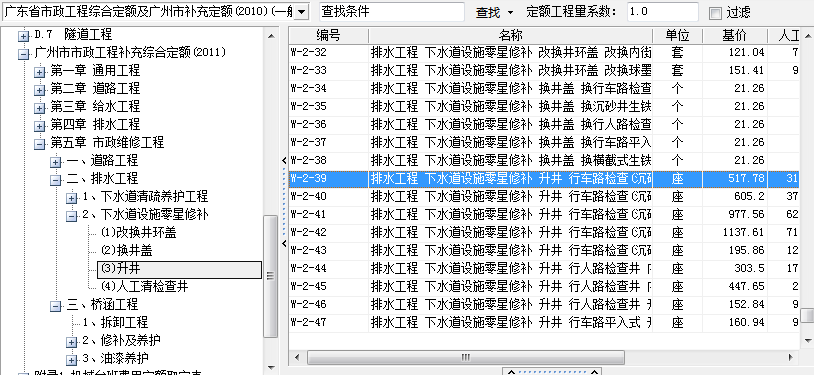
Task: Click the 查找 search button
Action: 488,12
